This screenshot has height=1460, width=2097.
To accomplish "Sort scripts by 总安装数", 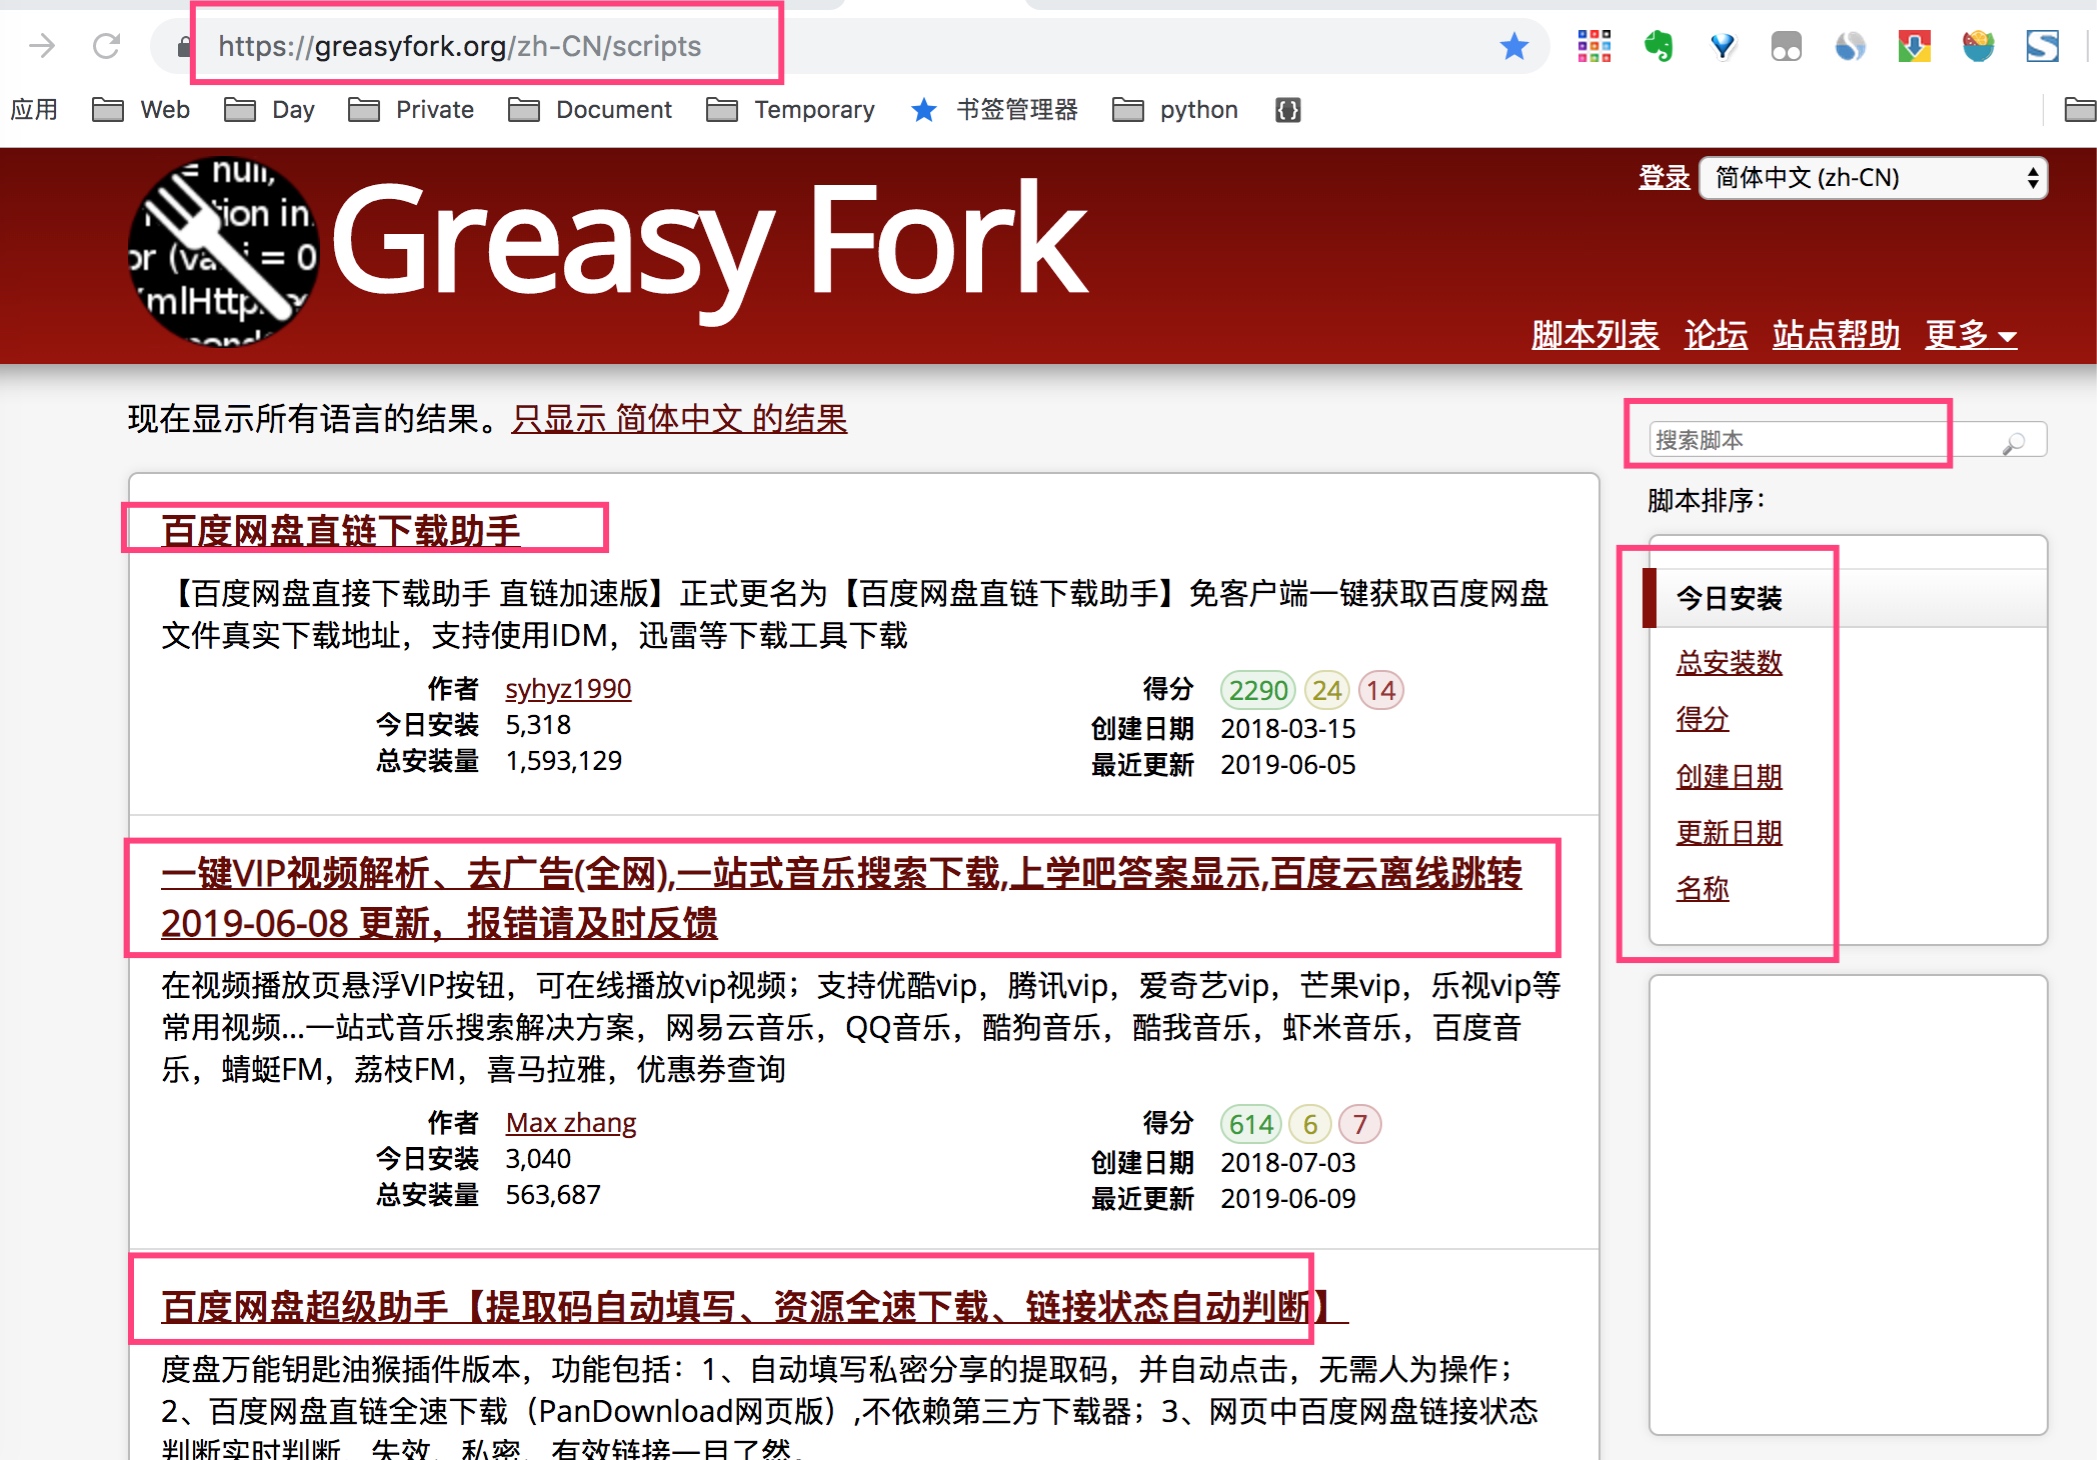I will (1729, 662).
